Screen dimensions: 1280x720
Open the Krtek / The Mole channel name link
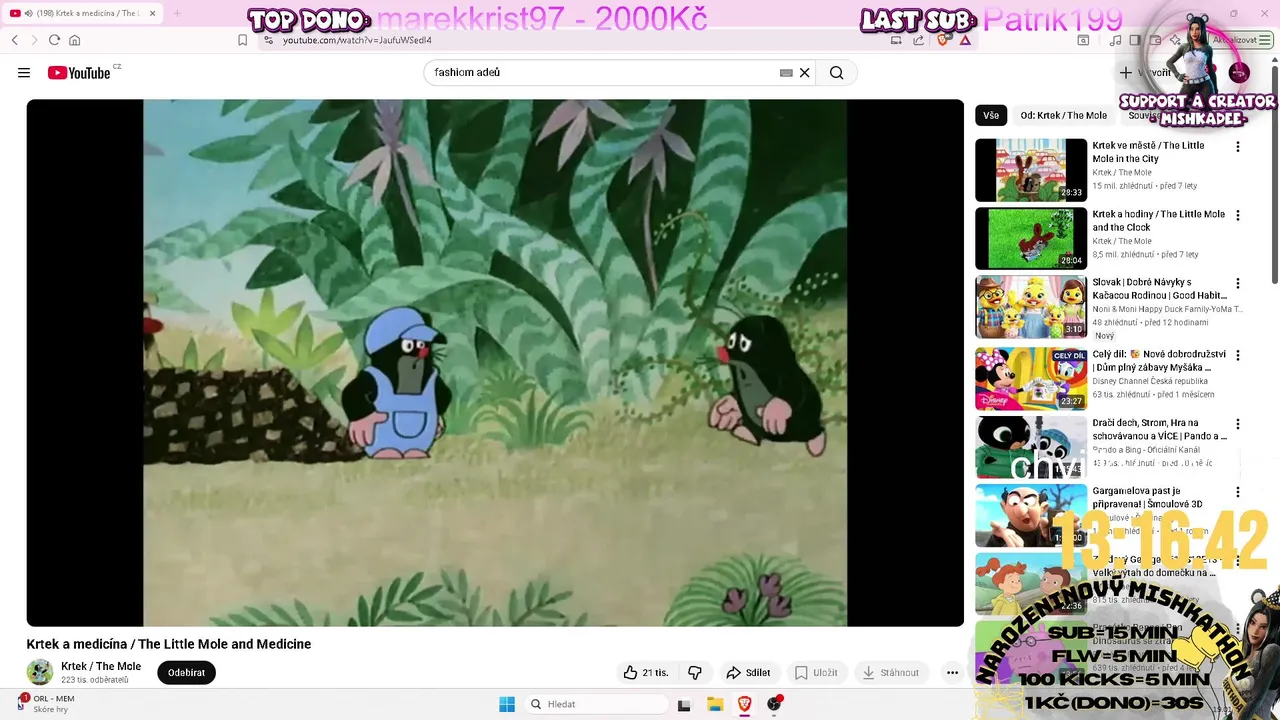click(101, 666)
